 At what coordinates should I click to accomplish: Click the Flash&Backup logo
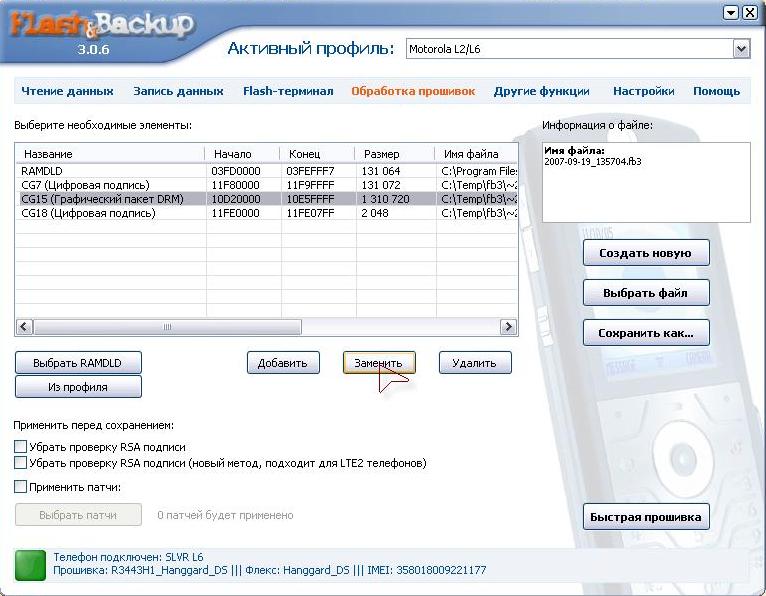[102, 25]
